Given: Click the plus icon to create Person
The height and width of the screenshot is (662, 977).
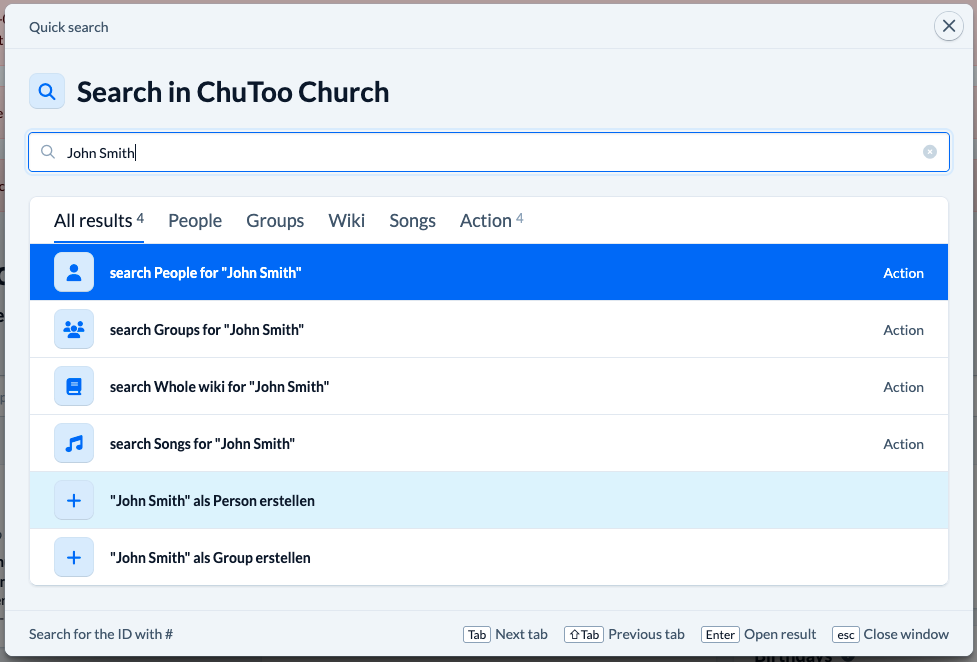Looking at the screenshot, I should 74,501.
